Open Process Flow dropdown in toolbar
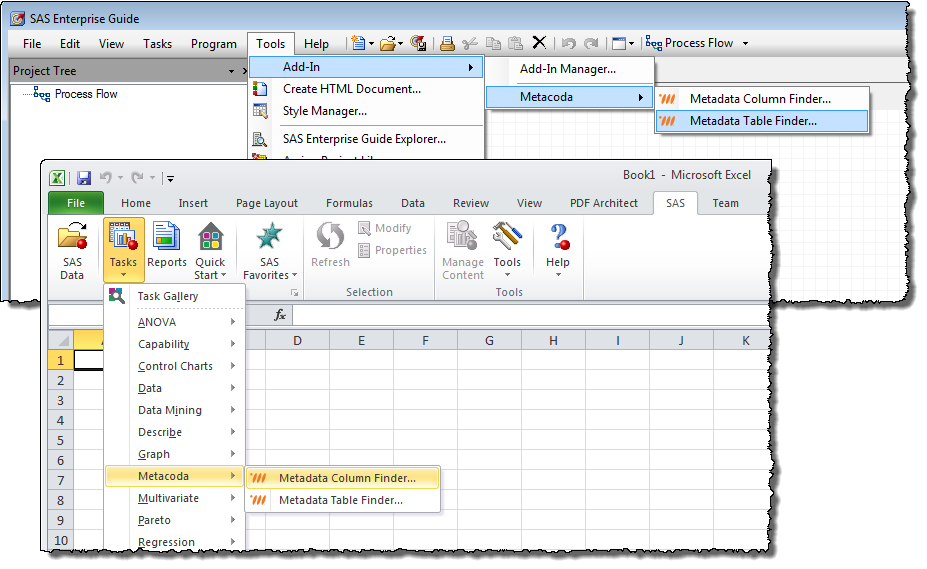Image resolution: width=927 pixels, height=569 pixels. click(746, 43)
